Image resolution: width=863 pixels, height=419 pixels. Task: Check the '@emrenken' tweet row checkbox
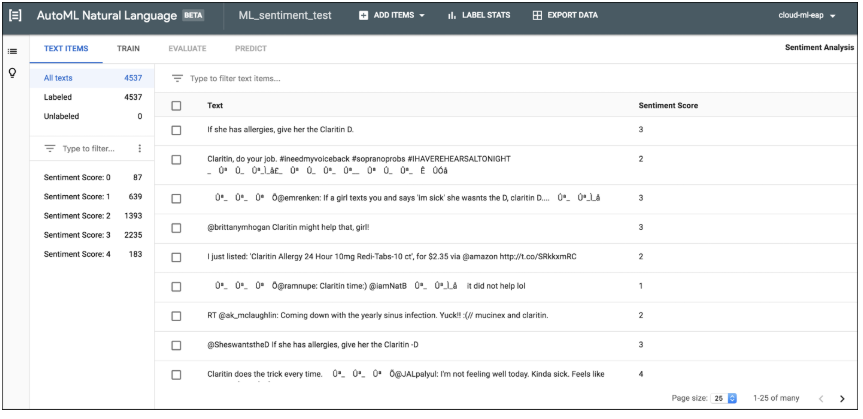click(x=176, y=198)
